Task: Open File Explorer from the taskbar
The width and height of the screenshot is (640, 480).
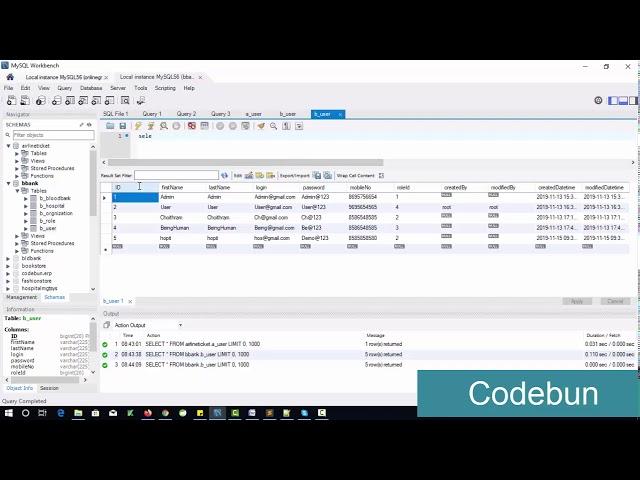Action: (x=78, y=413)
